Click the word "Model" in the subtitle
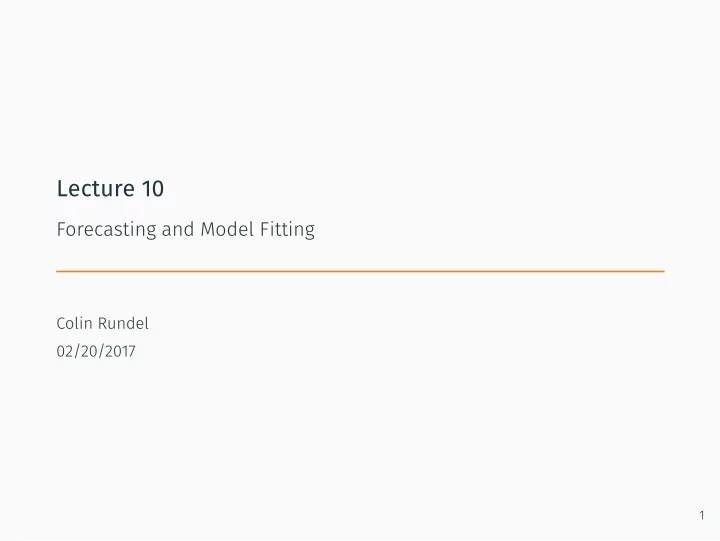720x541 pixels. (x=227, y=229)
